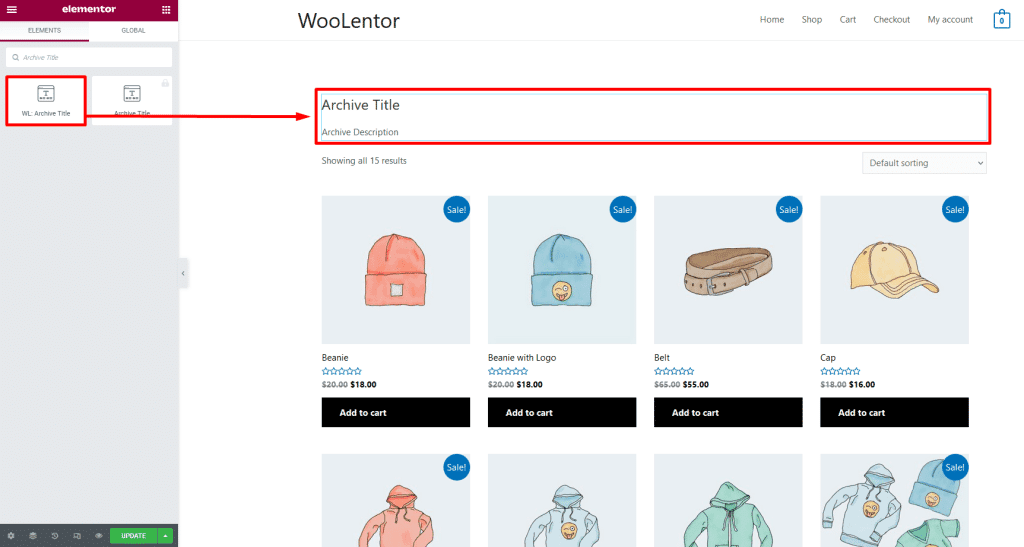Image resolution: width=1024 pixels, height=547 pixels.
Task: Switch to the Global tab
Action: [x=133, y=31]
